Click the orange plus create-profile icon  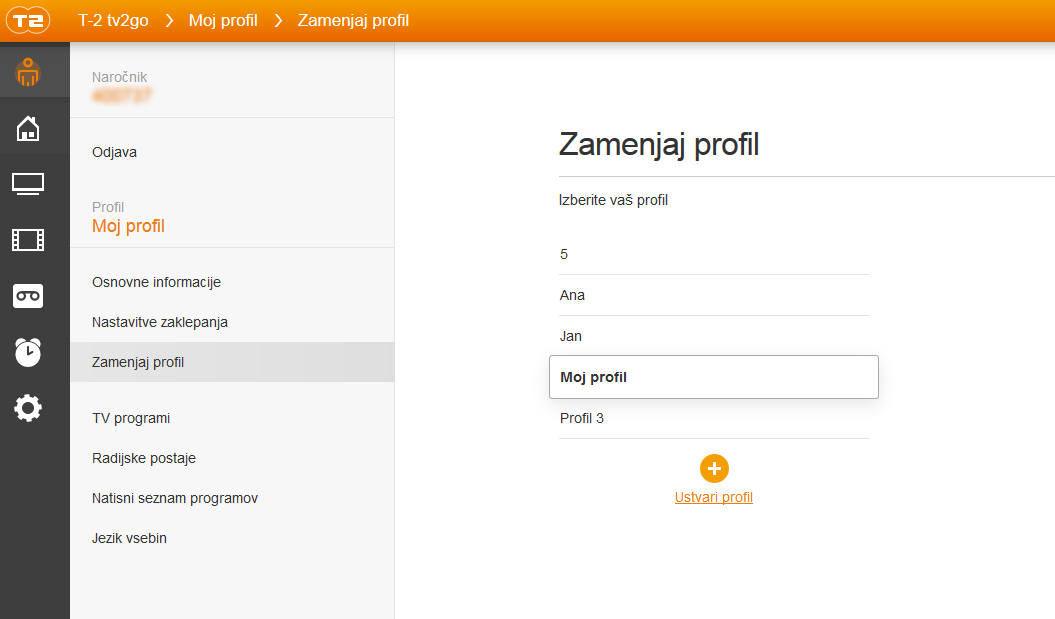pos(714,468)
